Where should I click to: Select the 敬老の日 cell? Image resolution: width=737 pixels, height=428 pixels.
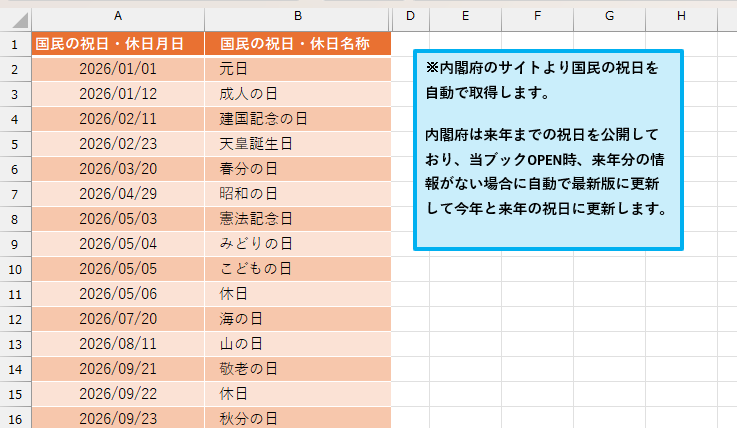(x=298, y=369)
